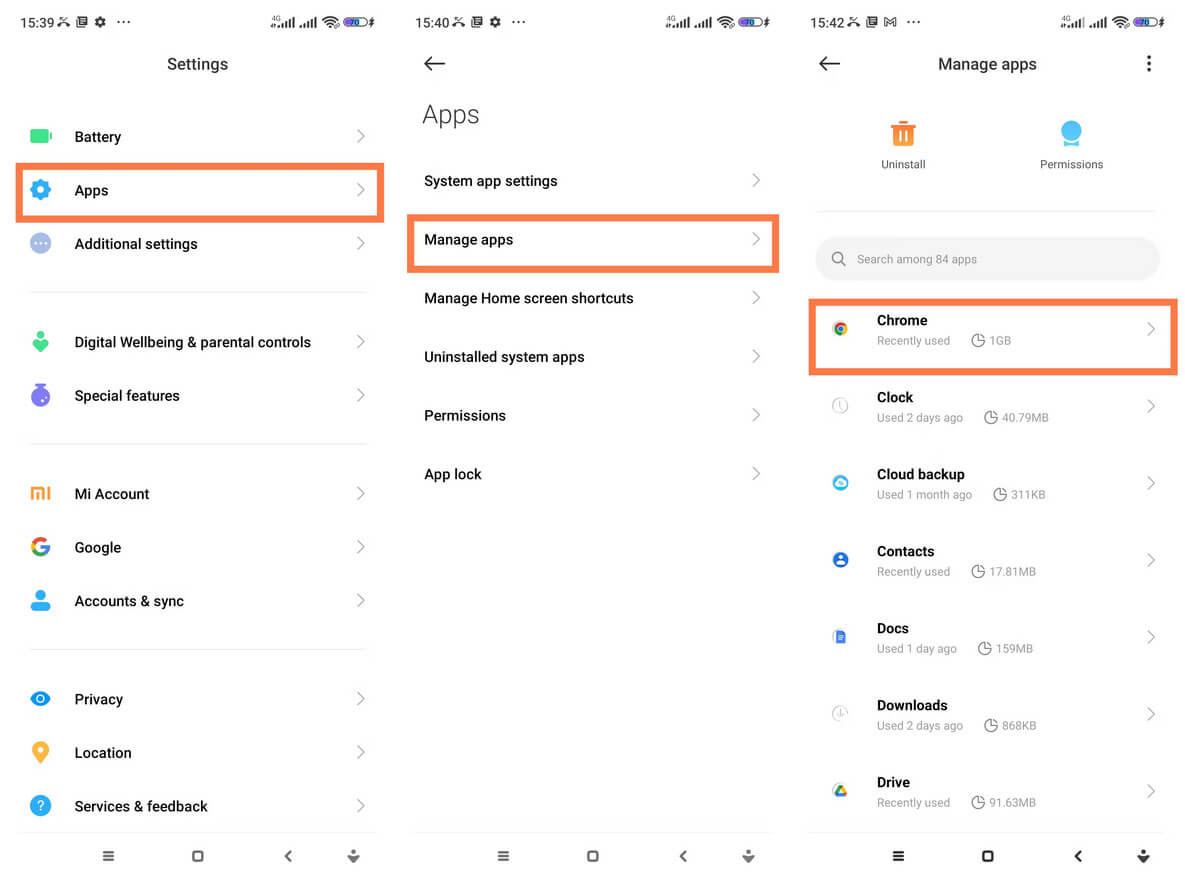Tap the Gmail notification icon in Manage apps status bar
Viewport: 1185px width, 880px height.
[890, 22]
